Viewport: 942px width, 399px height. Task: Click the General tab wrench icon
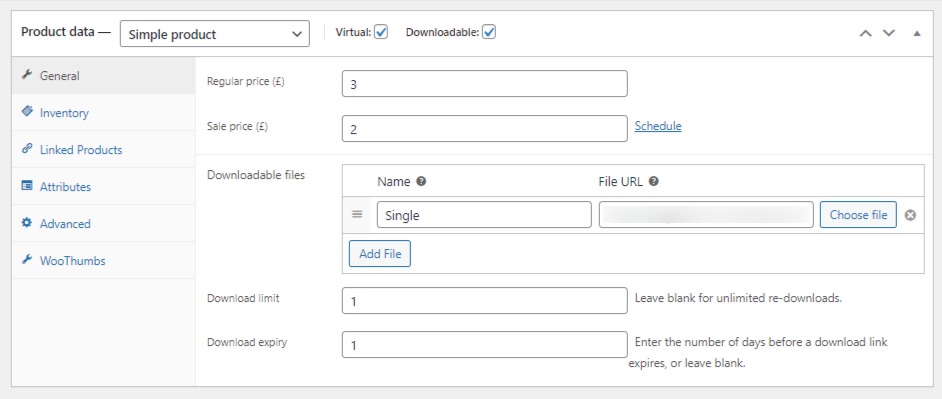pyautogui.click(x=26, y=76)
